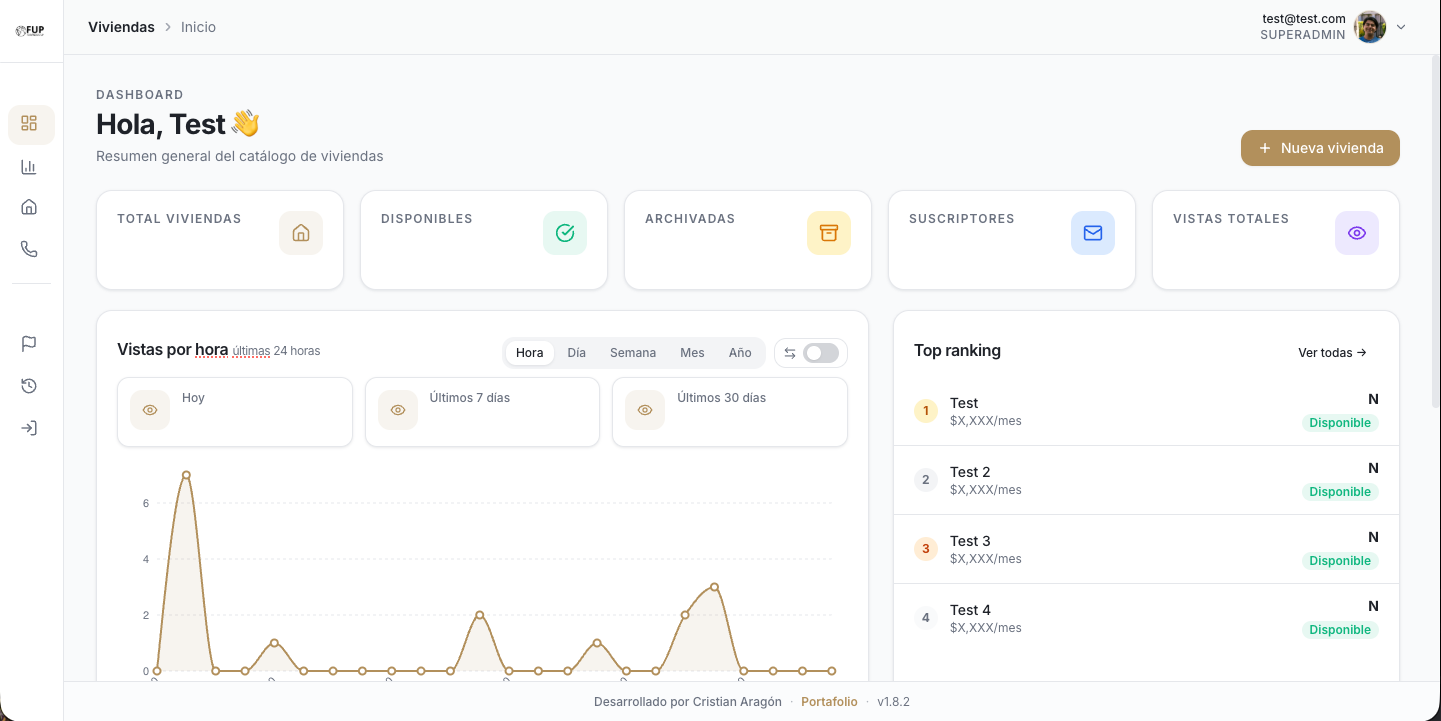Click the rank 1 badge
The image size is (1441, 721).
coord(926,411)
